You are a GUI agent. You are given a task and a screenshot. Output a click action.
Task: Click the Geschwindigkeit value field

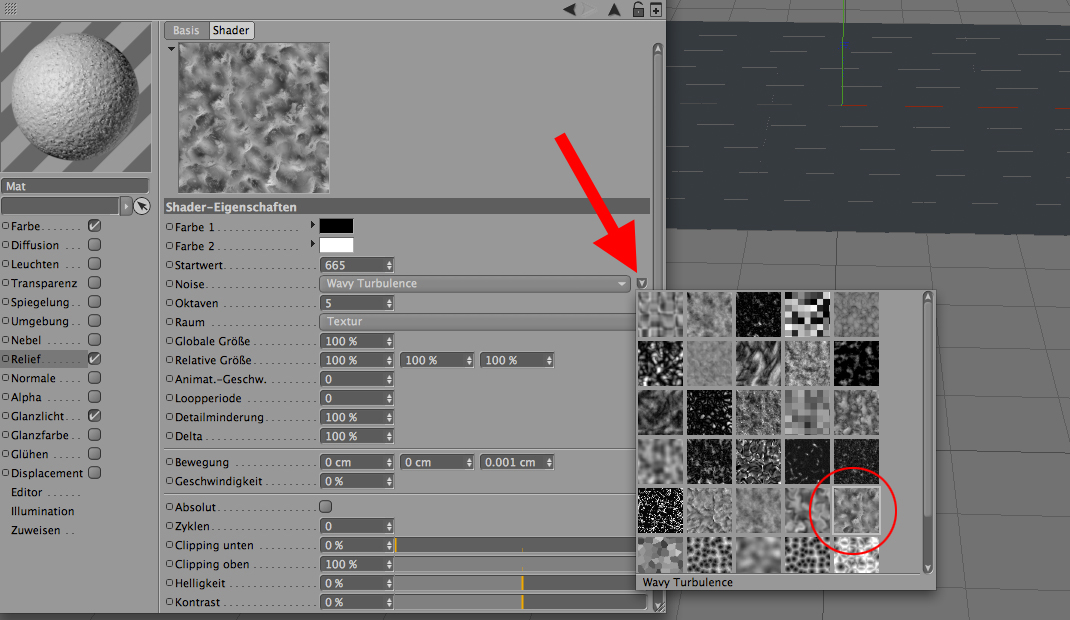tap(353, 482)
